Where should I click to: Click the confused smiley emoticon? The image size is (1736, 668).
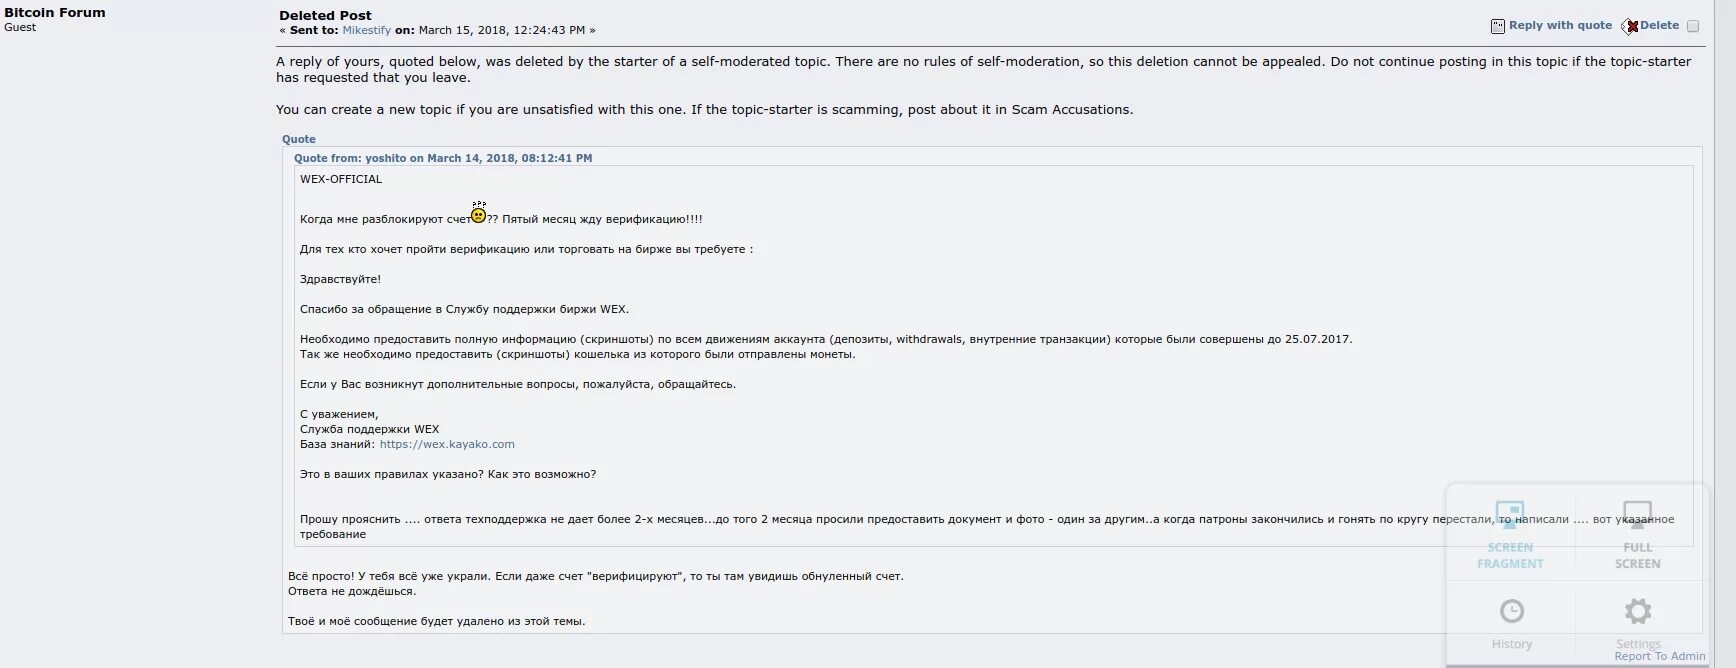(x=479, y=214)
